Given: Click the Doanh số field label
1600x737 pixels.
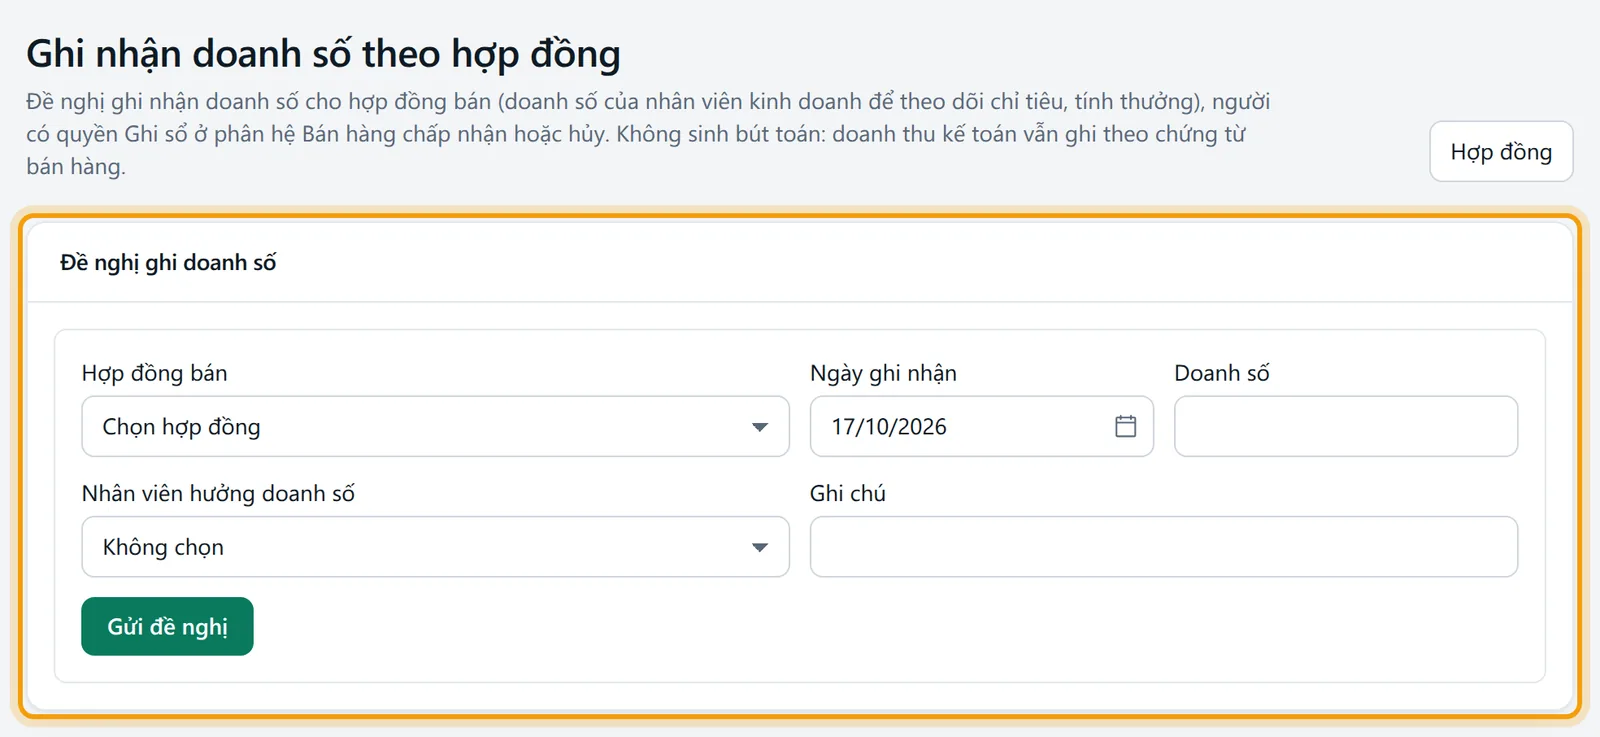Looking at the screenshot, I should pyautogui.click(x=1222, y=373).
